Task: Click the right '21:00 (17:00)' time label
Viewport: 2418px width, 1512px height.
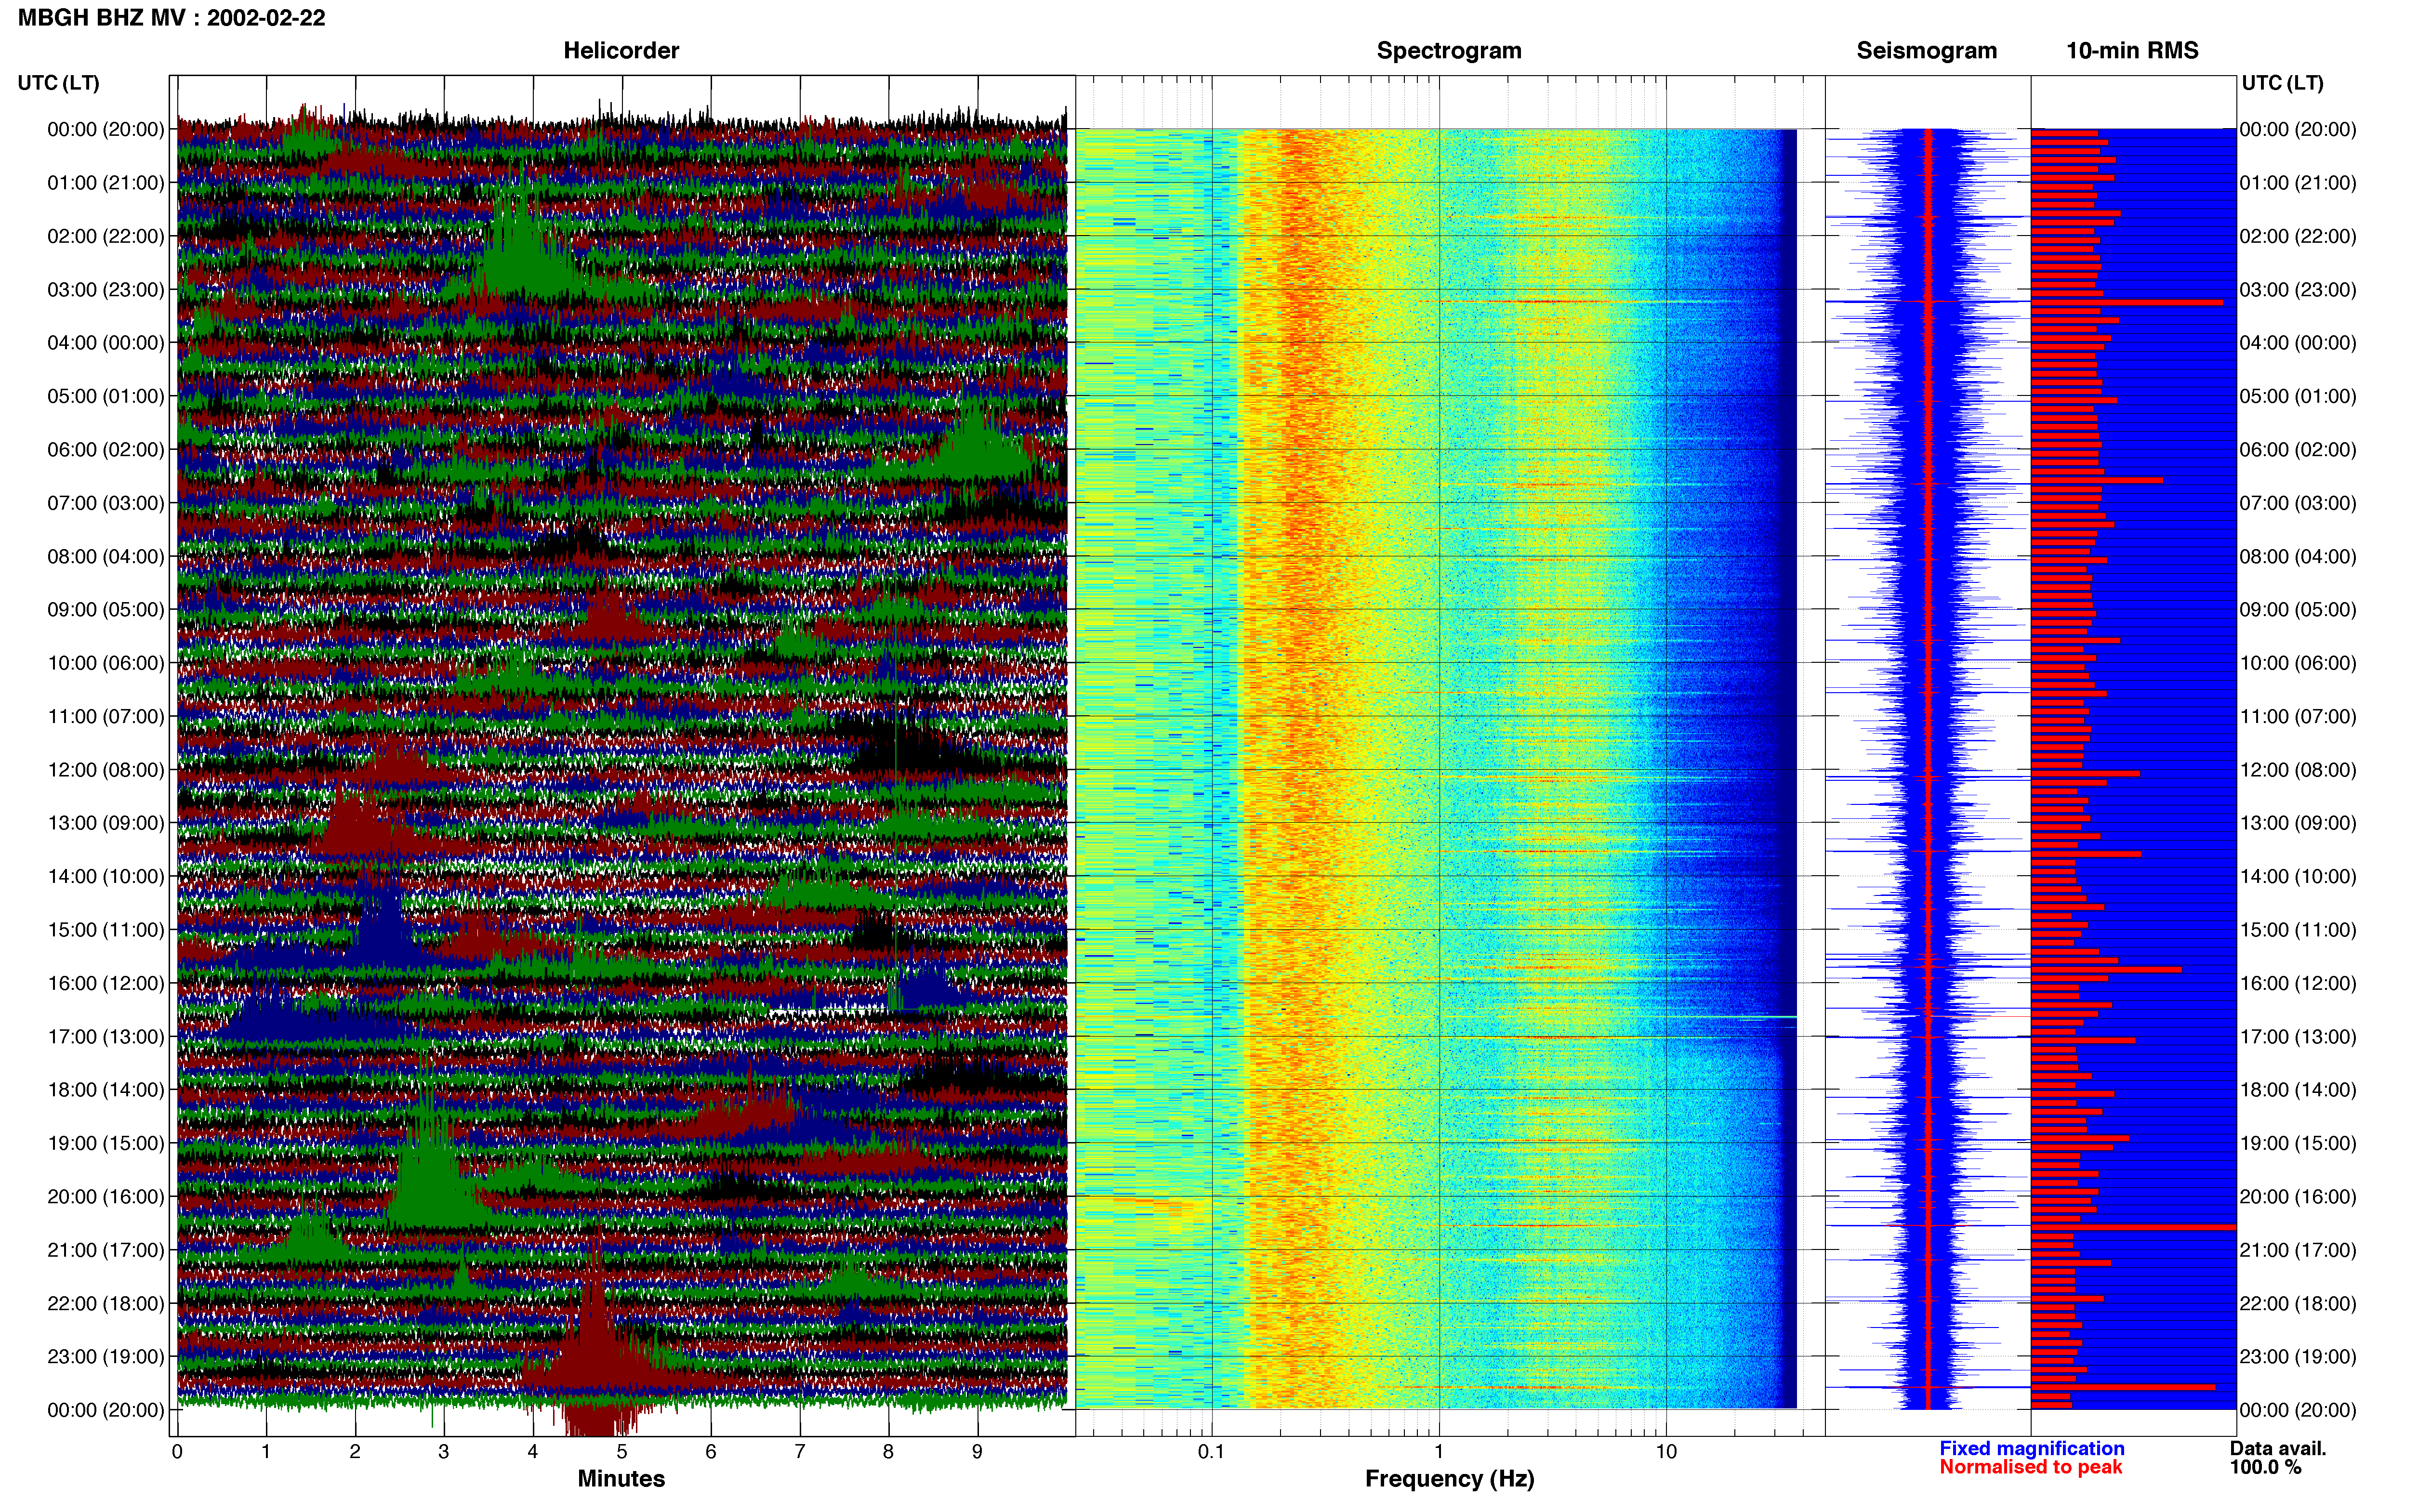Action: [x=2298, y=1250]
